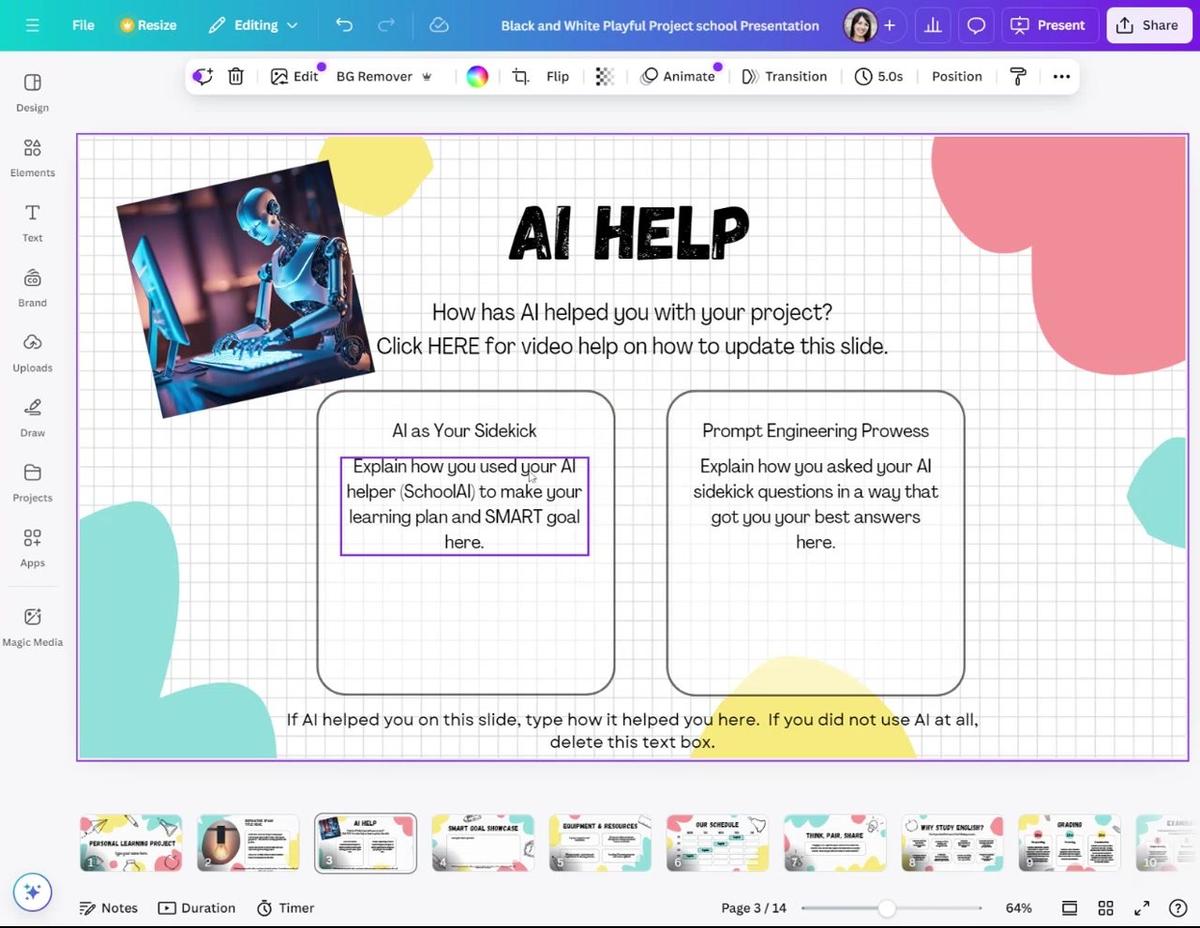Viewport: 1200px width, 928px height.
Task: Select the 'Prompt Engineering Prowess' heading
Action: [815, 431]
